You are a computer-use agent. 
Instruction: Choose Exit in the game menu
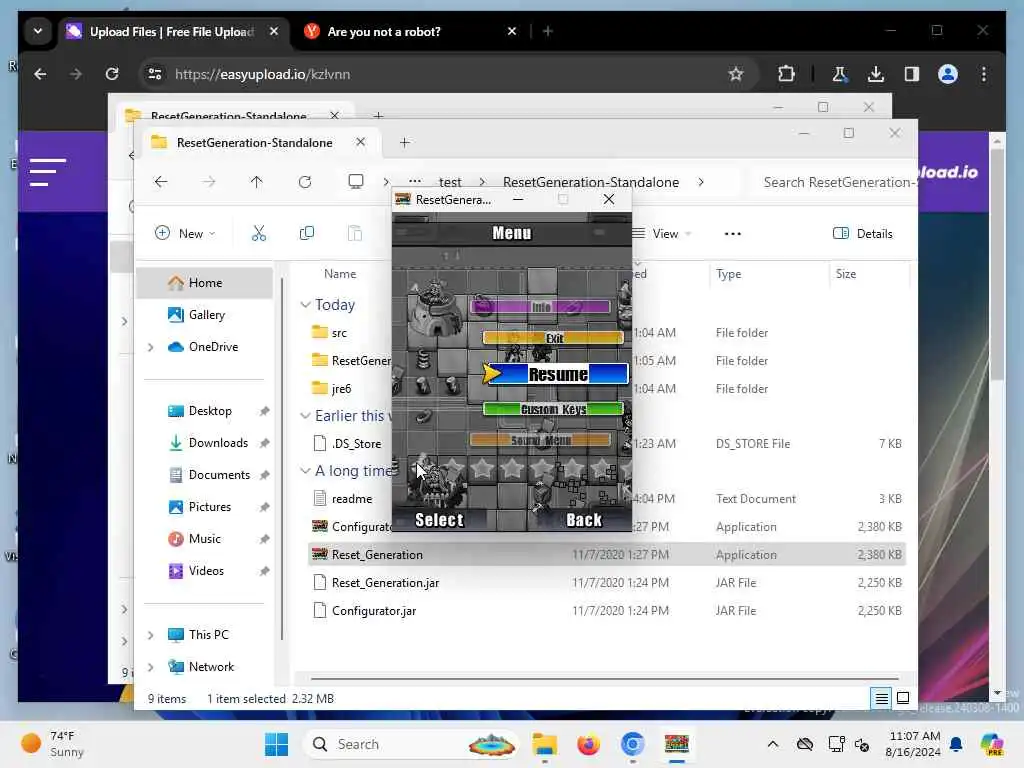[x=553, y=338]
